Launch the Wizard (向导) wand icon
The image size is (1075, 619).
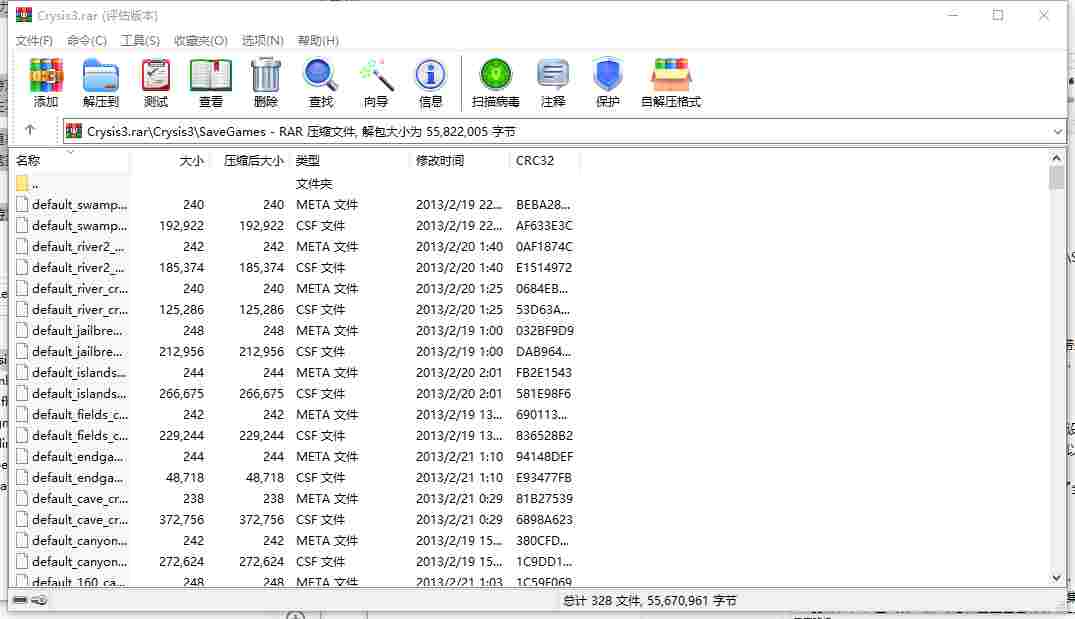point(376,82)
